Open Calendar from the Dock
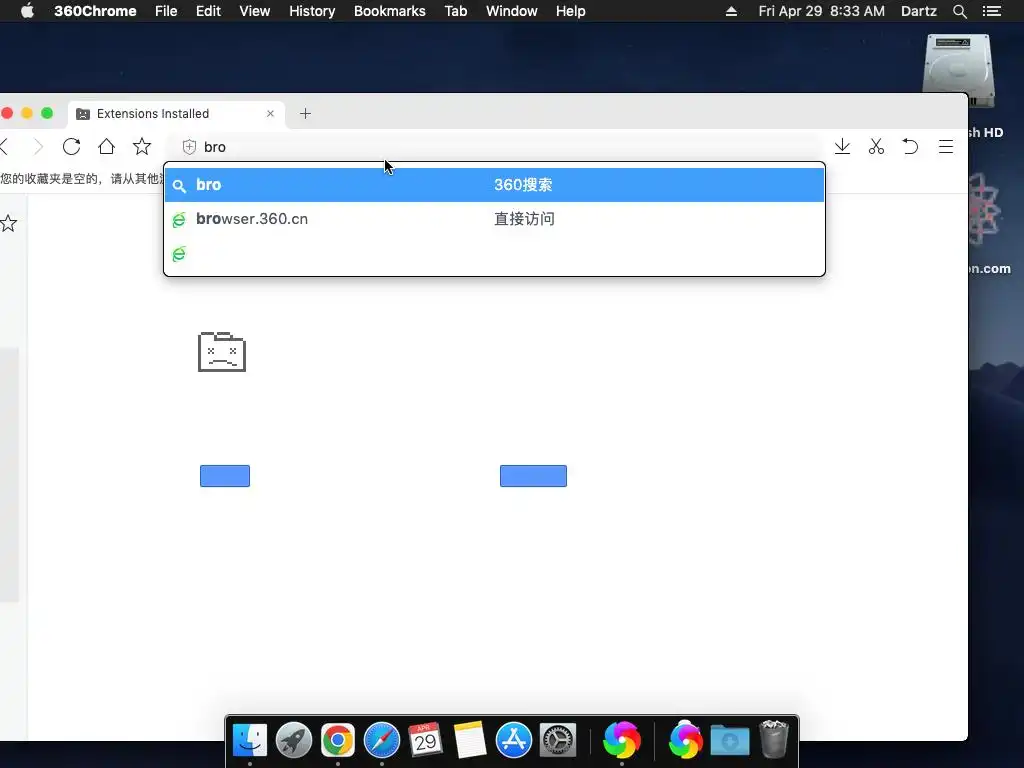1024x768 pixels. pyautogui.click(x=426, y=741)
